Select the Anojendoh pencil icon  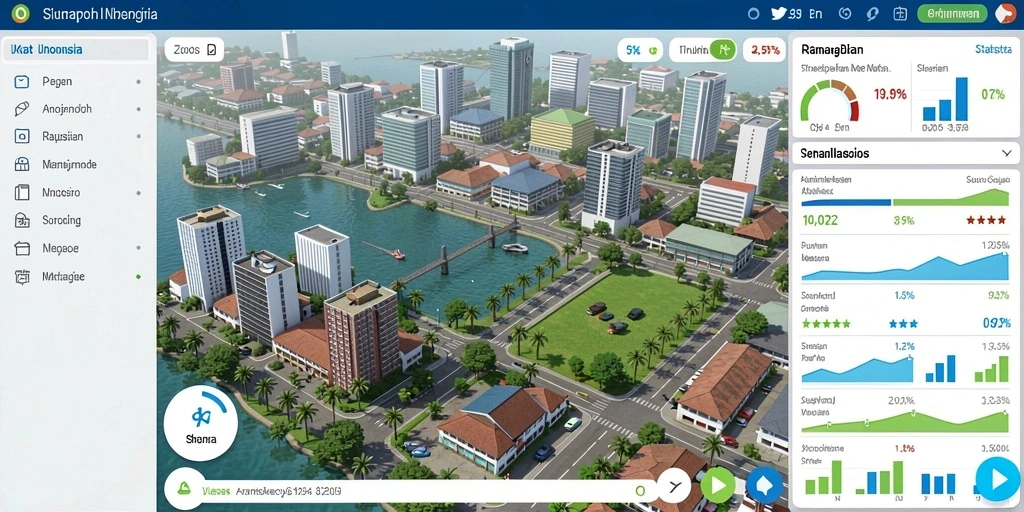coord(22,109)
